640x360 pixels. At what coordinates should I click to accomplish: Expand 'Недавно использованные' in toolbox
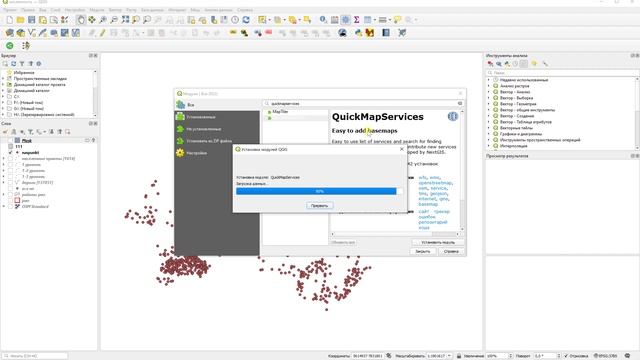pyautogui.click(x=489, y=80)
